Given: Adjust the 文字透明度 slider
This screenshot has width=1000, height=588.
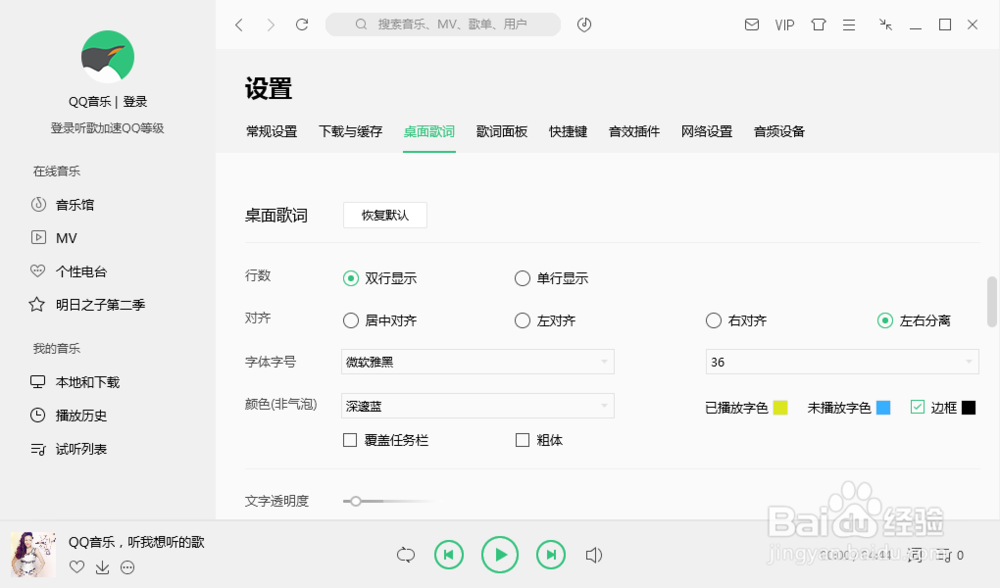Looking at the screenshot, I should (x=358, y=501).
